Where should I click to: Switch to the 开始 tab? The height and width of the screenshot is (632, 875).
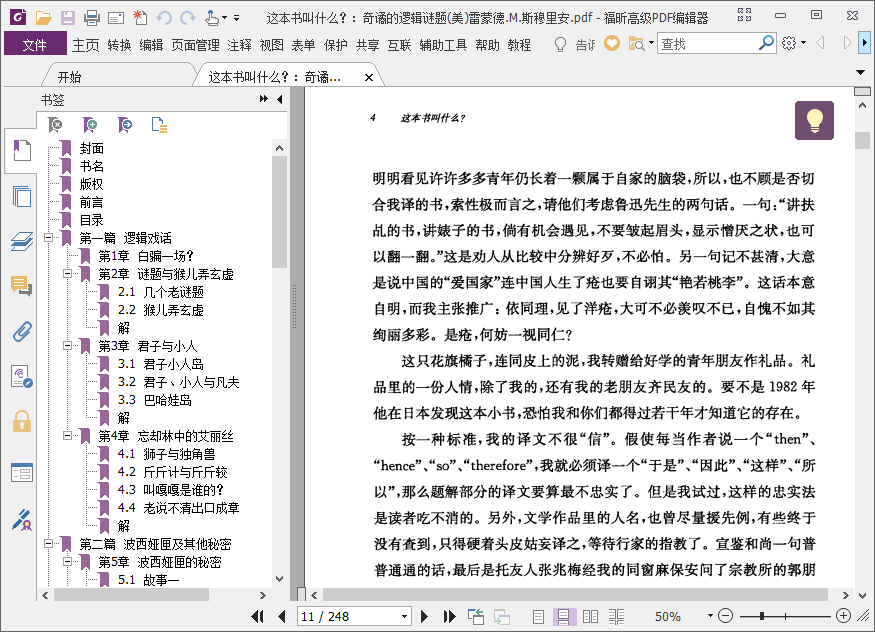click(69, 77)
